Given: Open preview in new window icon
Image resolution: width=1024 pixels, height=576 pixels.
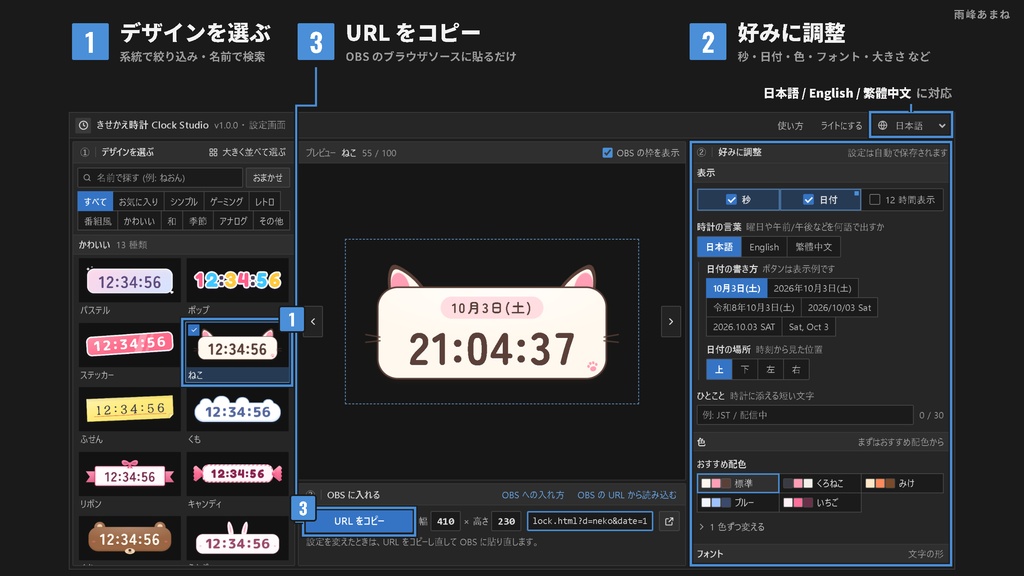Looking at the screenshot, I should point(669,521).
